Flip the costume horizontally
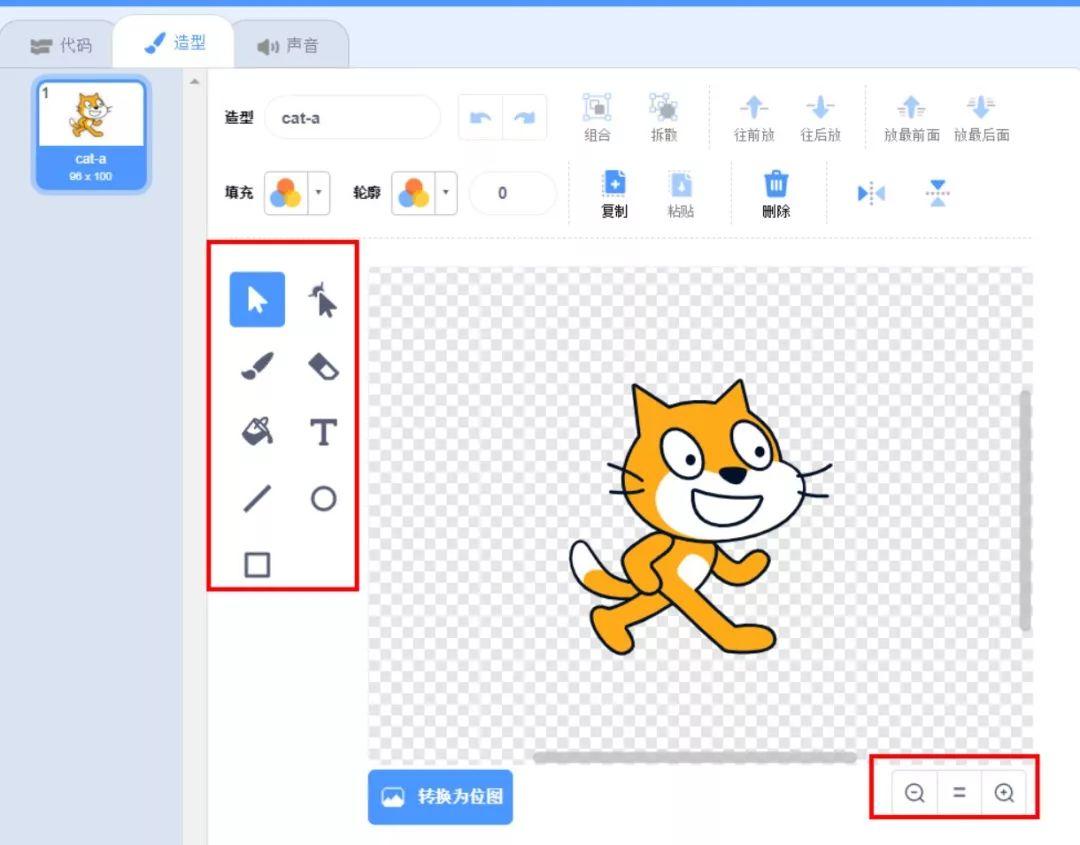Viewport: 1080px width, 845px height. click(x=871, y=194)
